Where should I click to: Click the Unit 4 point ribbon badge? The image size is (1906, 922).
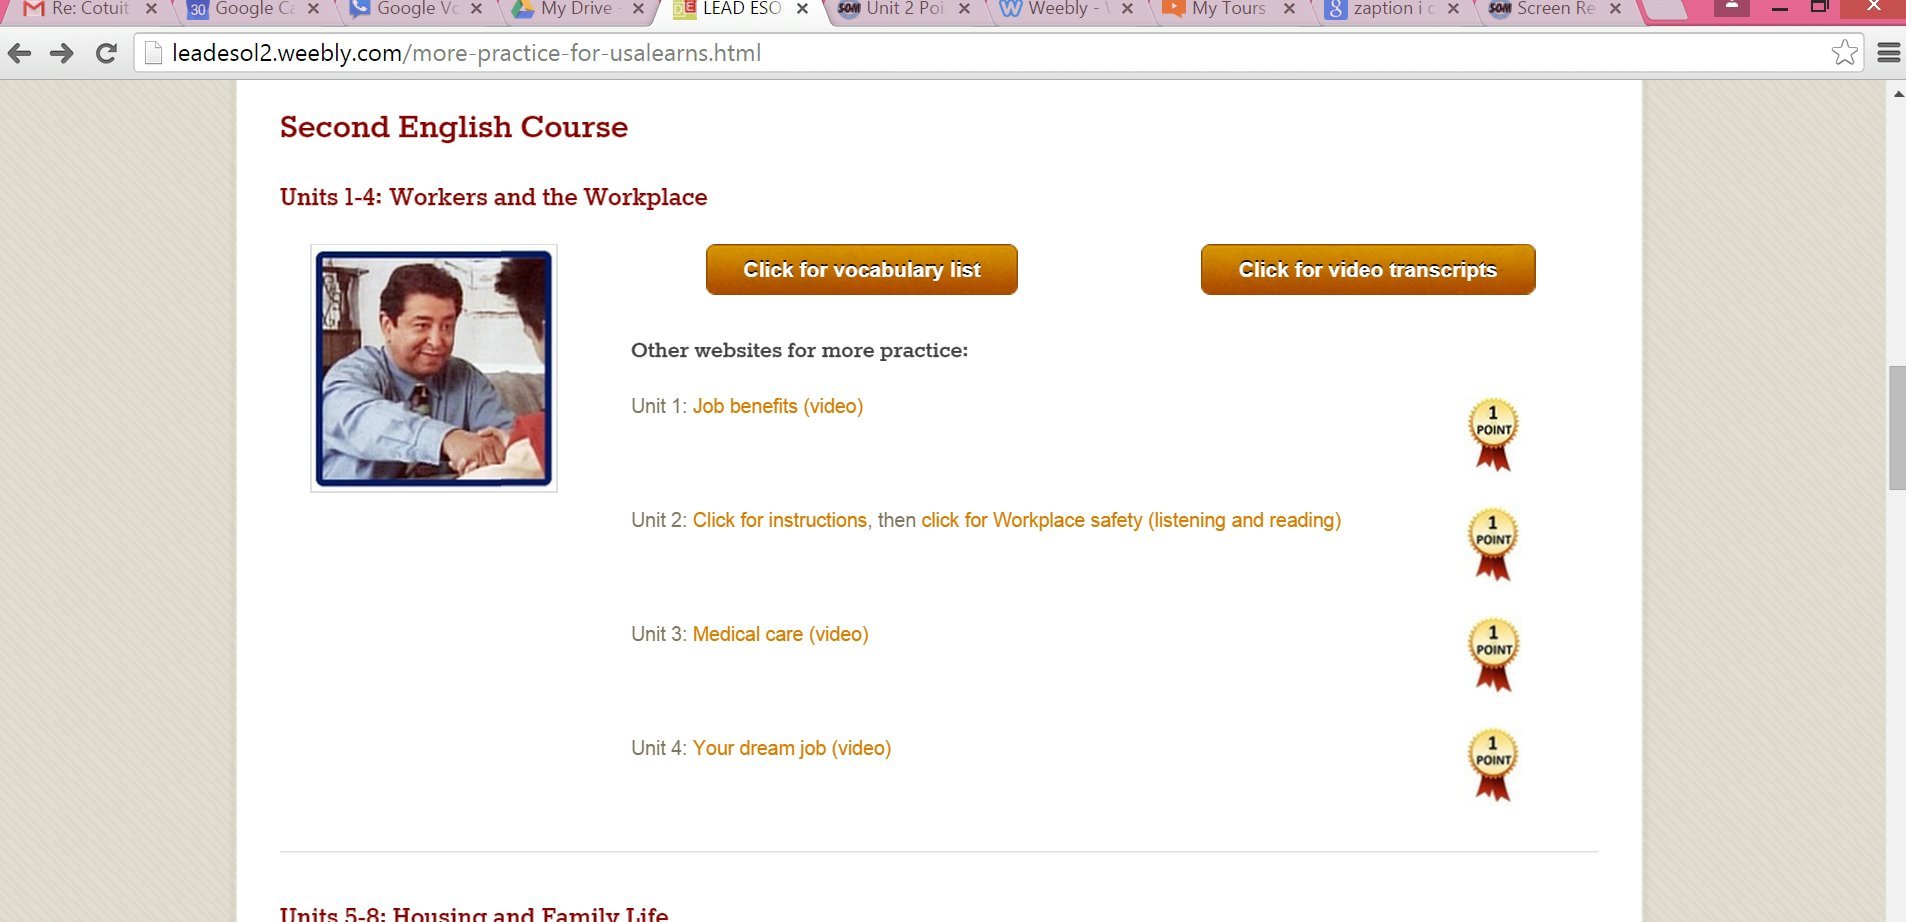click(x=1493, y=765)
